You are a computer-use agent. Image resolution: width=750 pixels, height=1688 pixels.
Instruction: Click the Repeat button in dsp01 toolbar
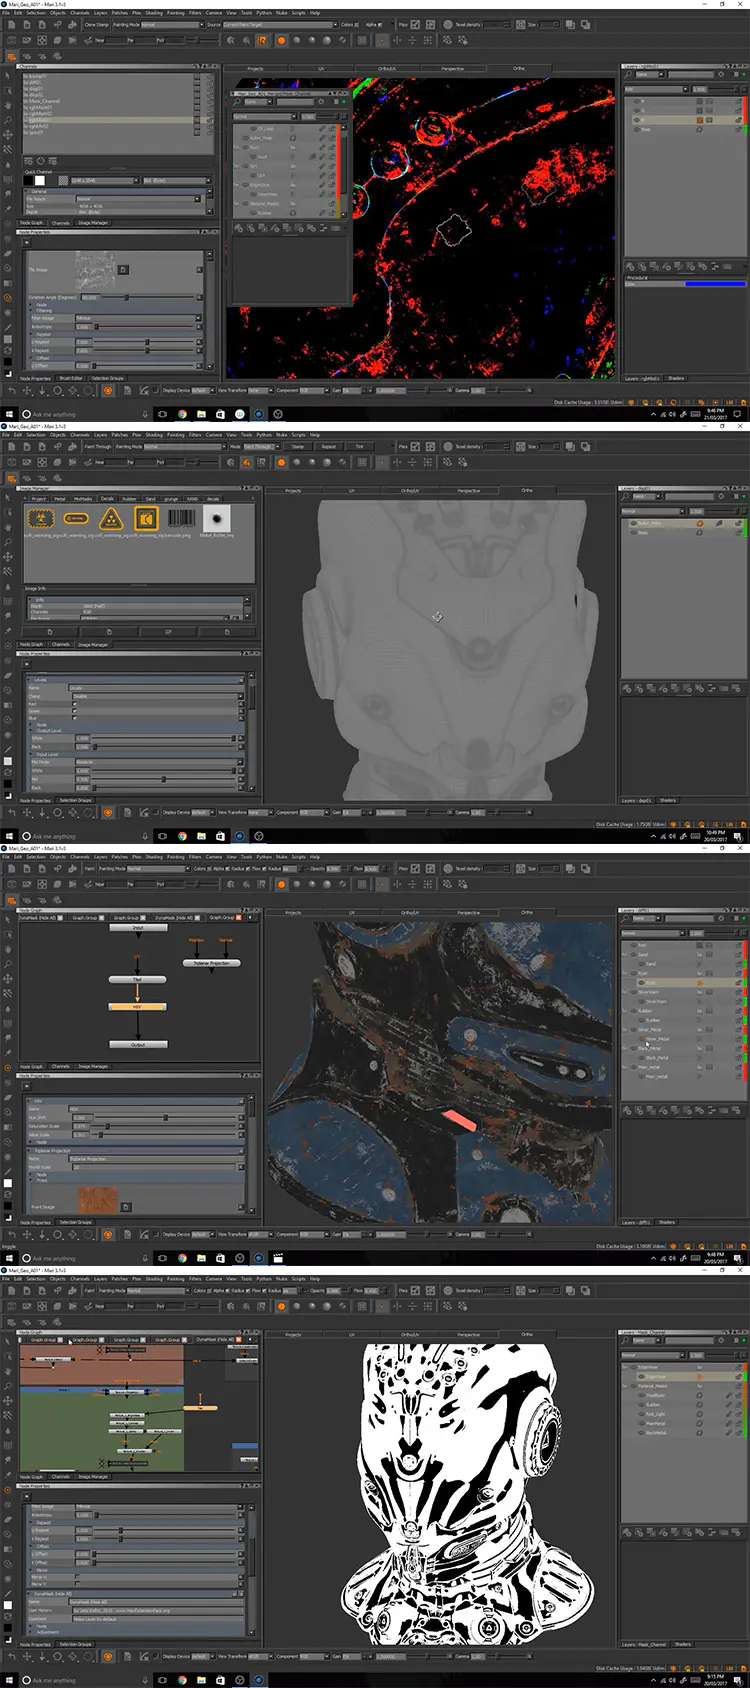coord(329,446)
